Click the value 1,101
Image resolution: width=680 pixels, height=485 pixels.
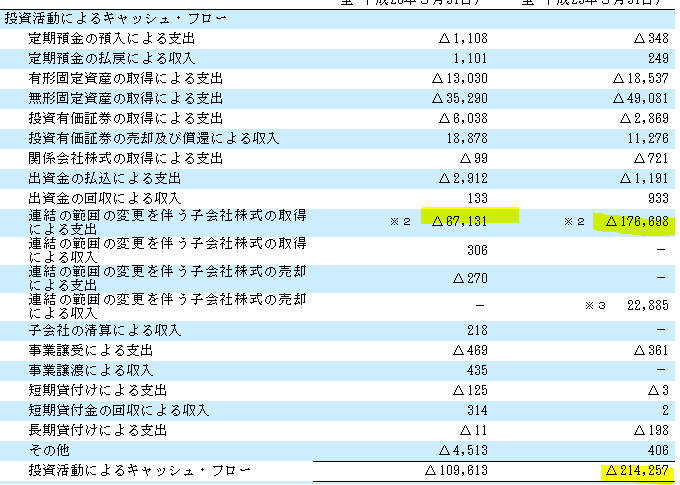point(471,59)
